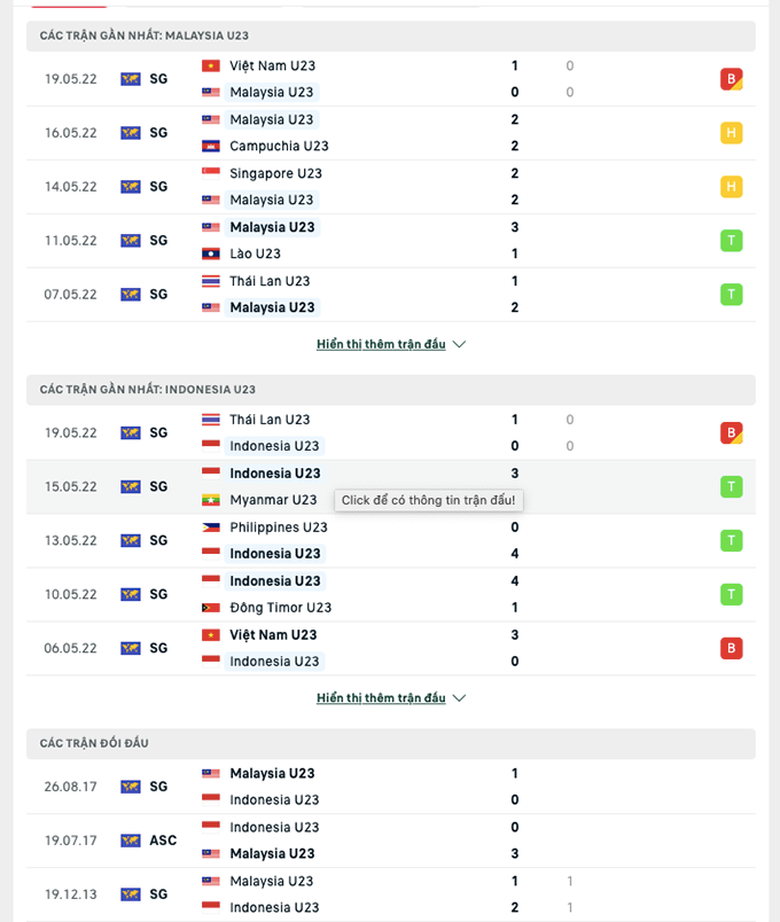
Task: Click 'Hiển thị thêm trận đấu' under Malaysia section
Action: pyautogui.click(x=381, y=344)
